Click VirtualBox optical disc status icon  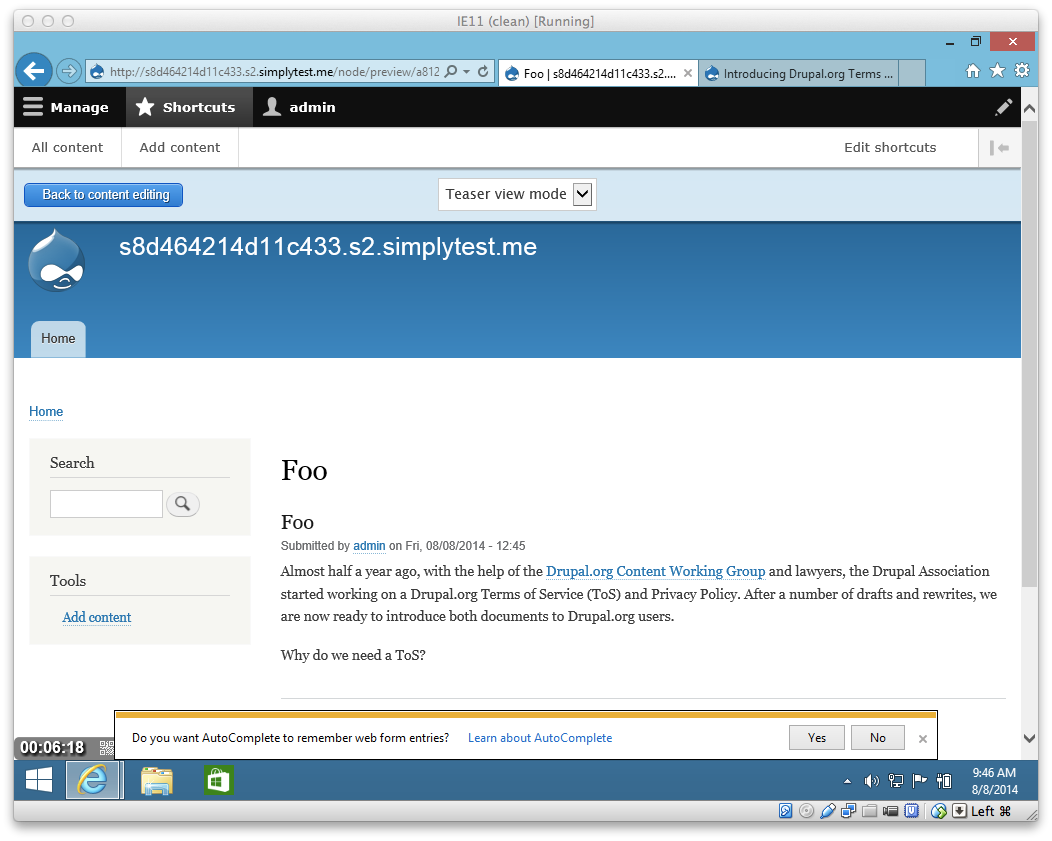[x=806, y=811]
